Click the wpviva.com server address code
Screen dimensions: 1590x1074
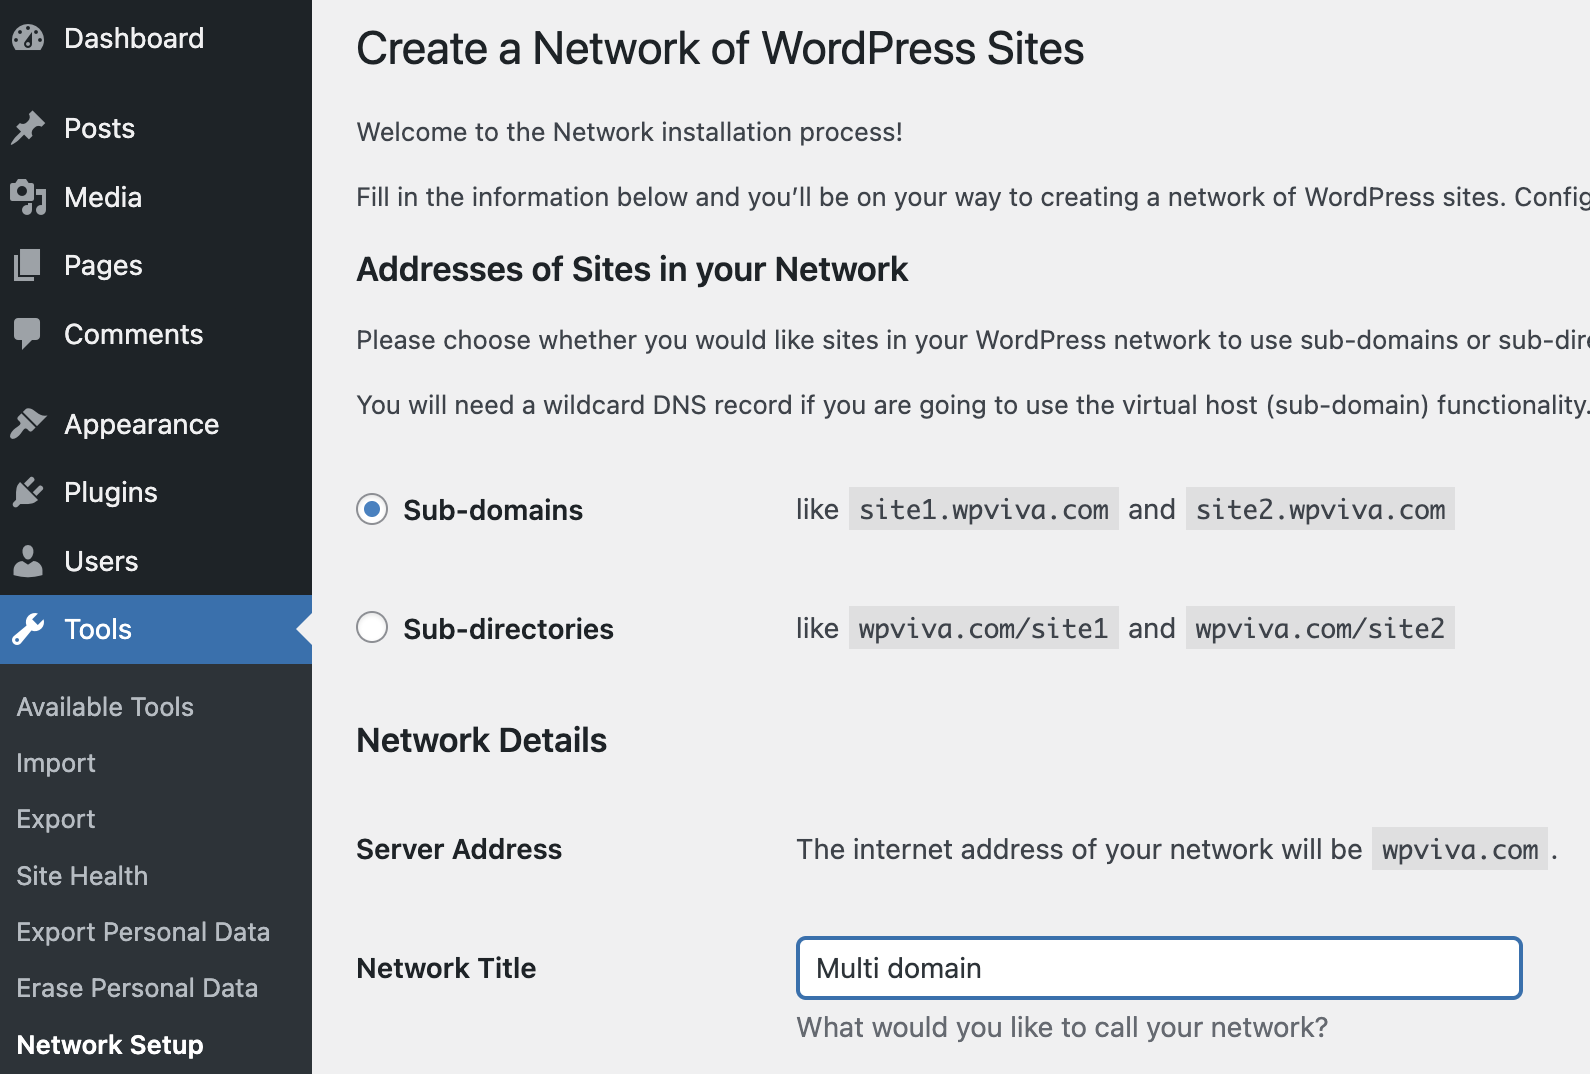pos(1460,849)
